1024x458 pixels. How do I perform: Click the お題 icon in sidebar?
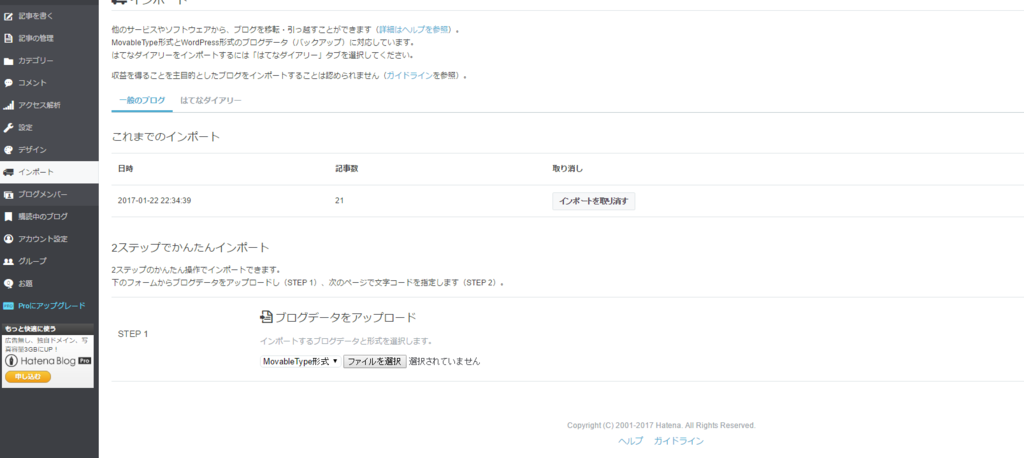tap(8, 284)
